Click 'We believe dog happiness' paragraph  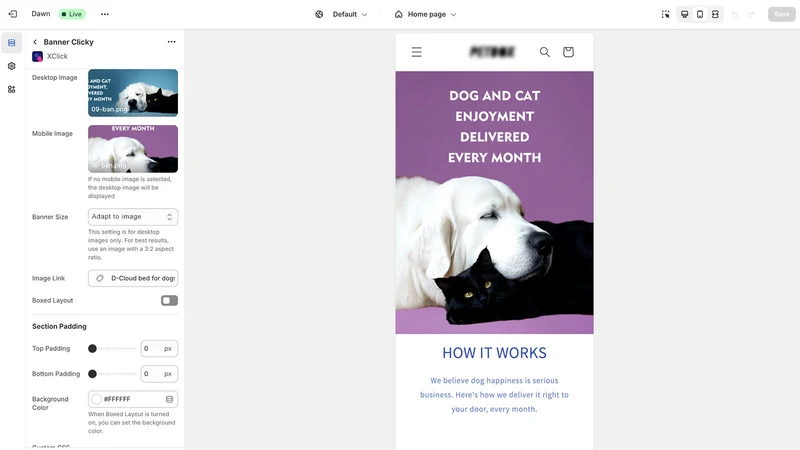click(x=494, y=395)
